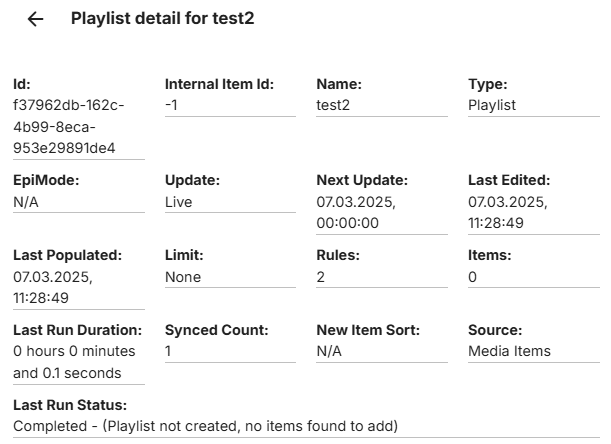The image size is (611, 444).
Task: Click the Limit field showing None
Action: tap(183, 277)
